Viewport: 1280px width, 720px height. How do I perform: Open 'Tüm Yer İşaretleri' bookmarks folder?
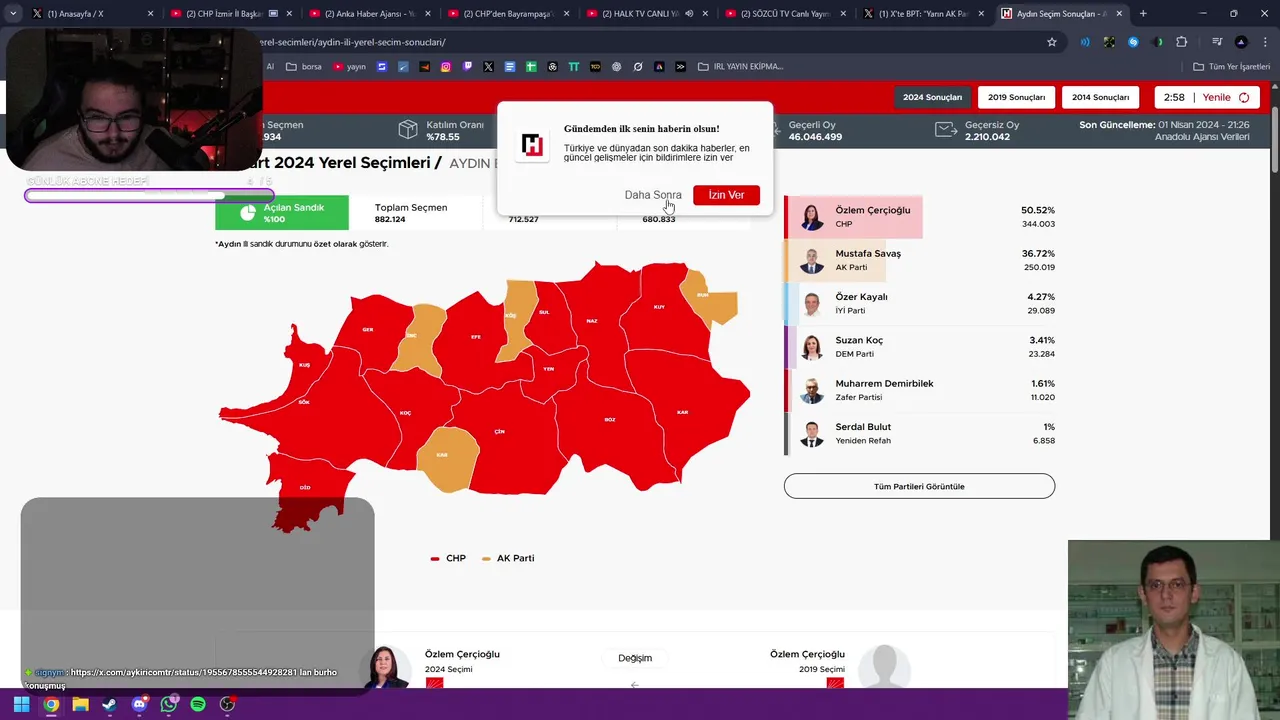click(x=1231, y=67)
